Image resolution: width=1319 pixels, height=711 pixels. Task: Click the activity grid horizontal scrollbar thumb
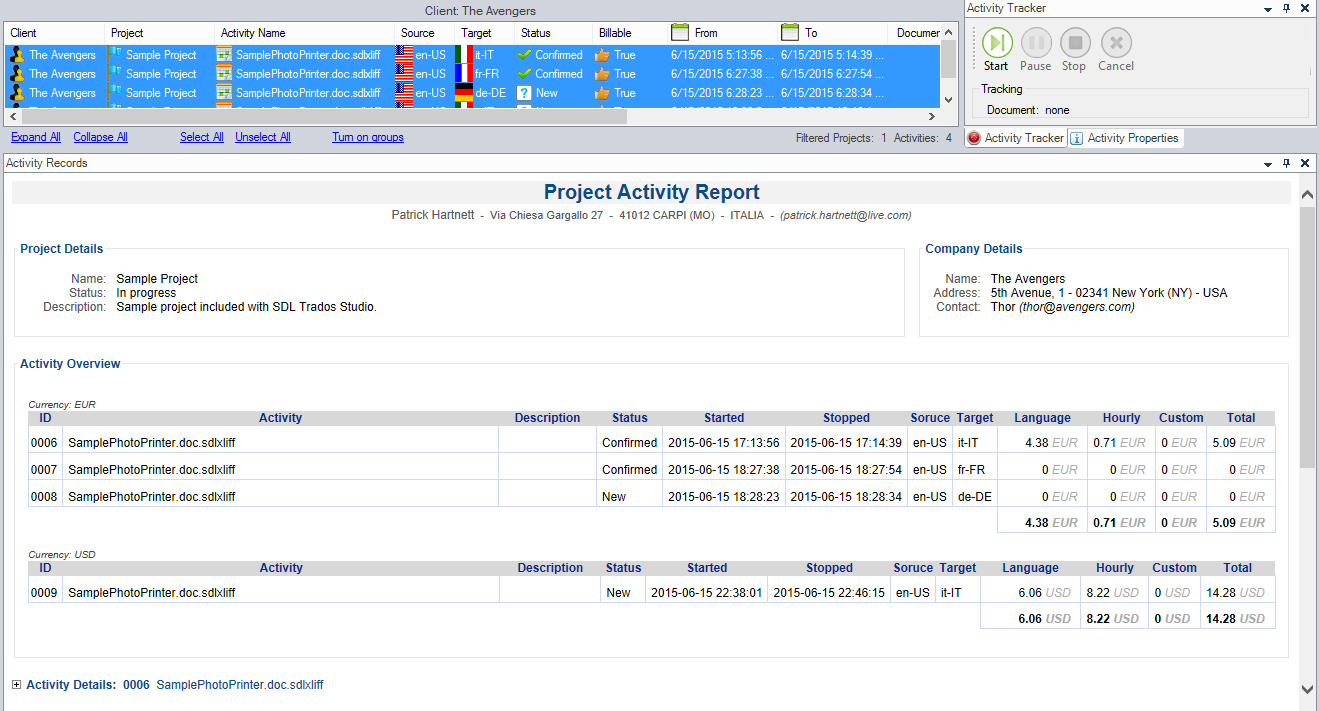[x=322, y=116]
